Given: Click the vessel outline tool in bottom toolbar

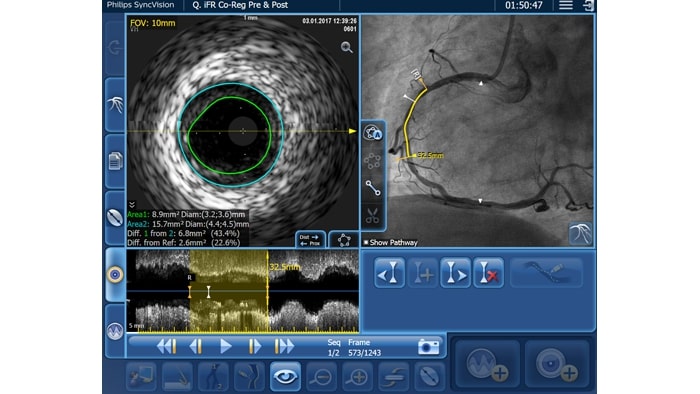Looking at the screenshot, I should [x=249, y=377].
